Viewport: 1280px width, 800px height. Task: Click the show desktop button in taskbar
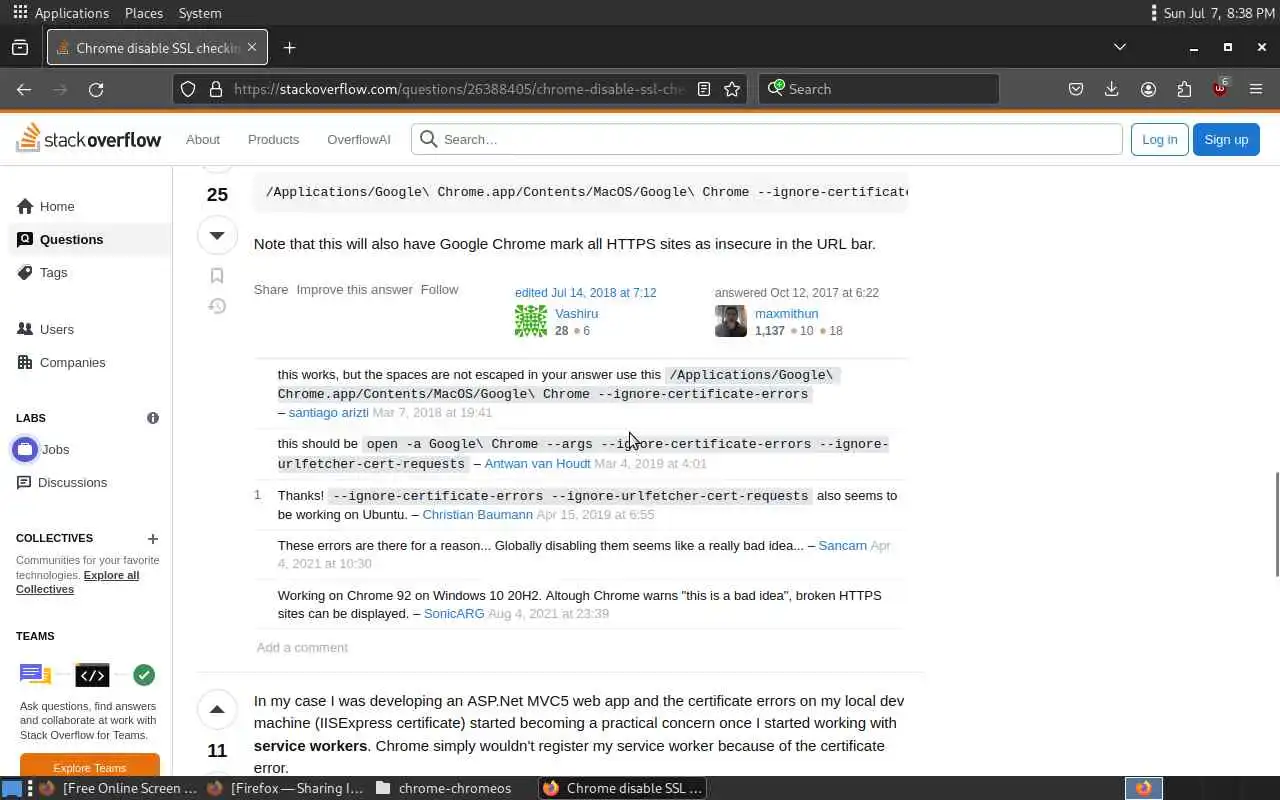[x=11, y=788]
